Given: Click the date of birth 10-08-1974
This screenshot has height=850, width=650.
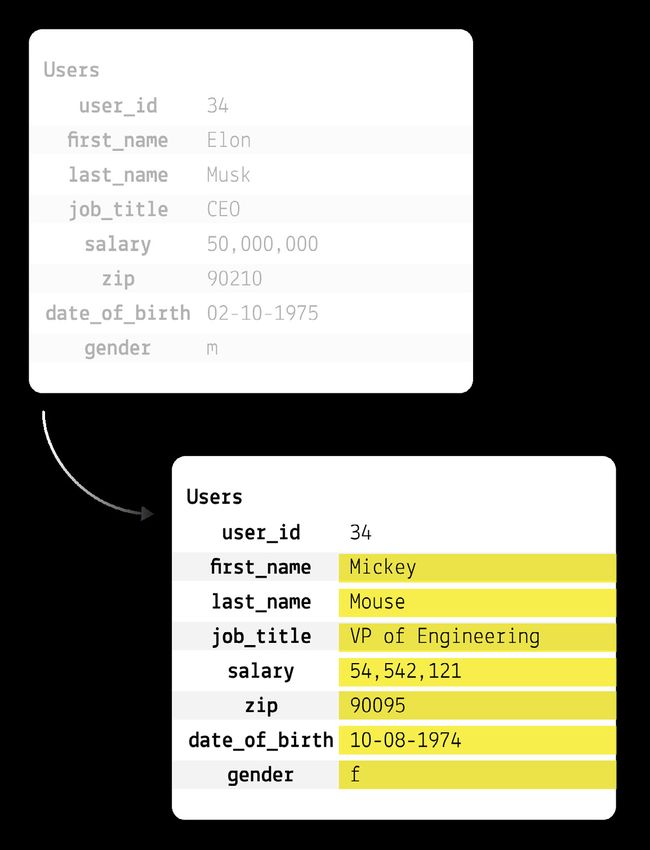Looking at the screenshot, I should (477, 741).
